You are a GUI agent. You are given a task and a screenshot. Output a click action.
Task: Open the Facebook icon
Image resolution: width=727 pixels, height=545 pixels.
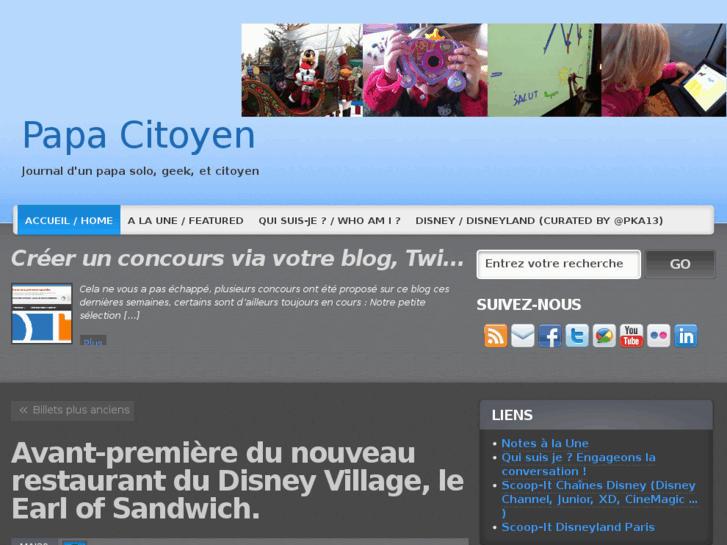point(550,336)
